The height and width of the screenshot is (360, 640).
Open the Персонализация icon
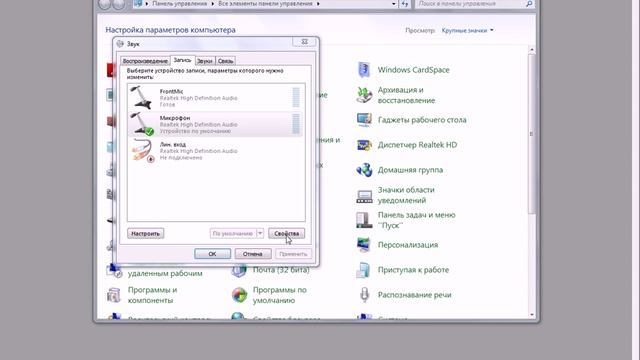tap(364, 245)
